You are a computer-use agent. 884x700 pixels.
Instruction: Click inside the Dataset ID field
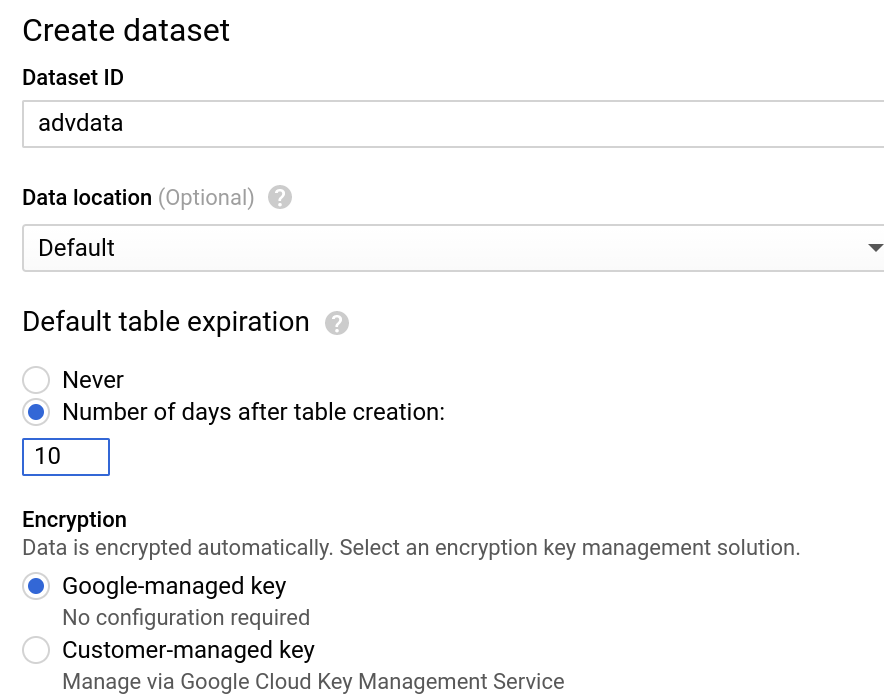tap(400, 123)
